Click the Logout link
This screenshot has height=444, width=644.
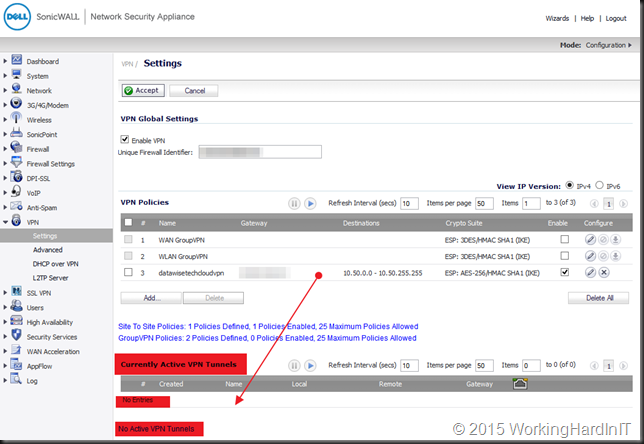[616, 18]
